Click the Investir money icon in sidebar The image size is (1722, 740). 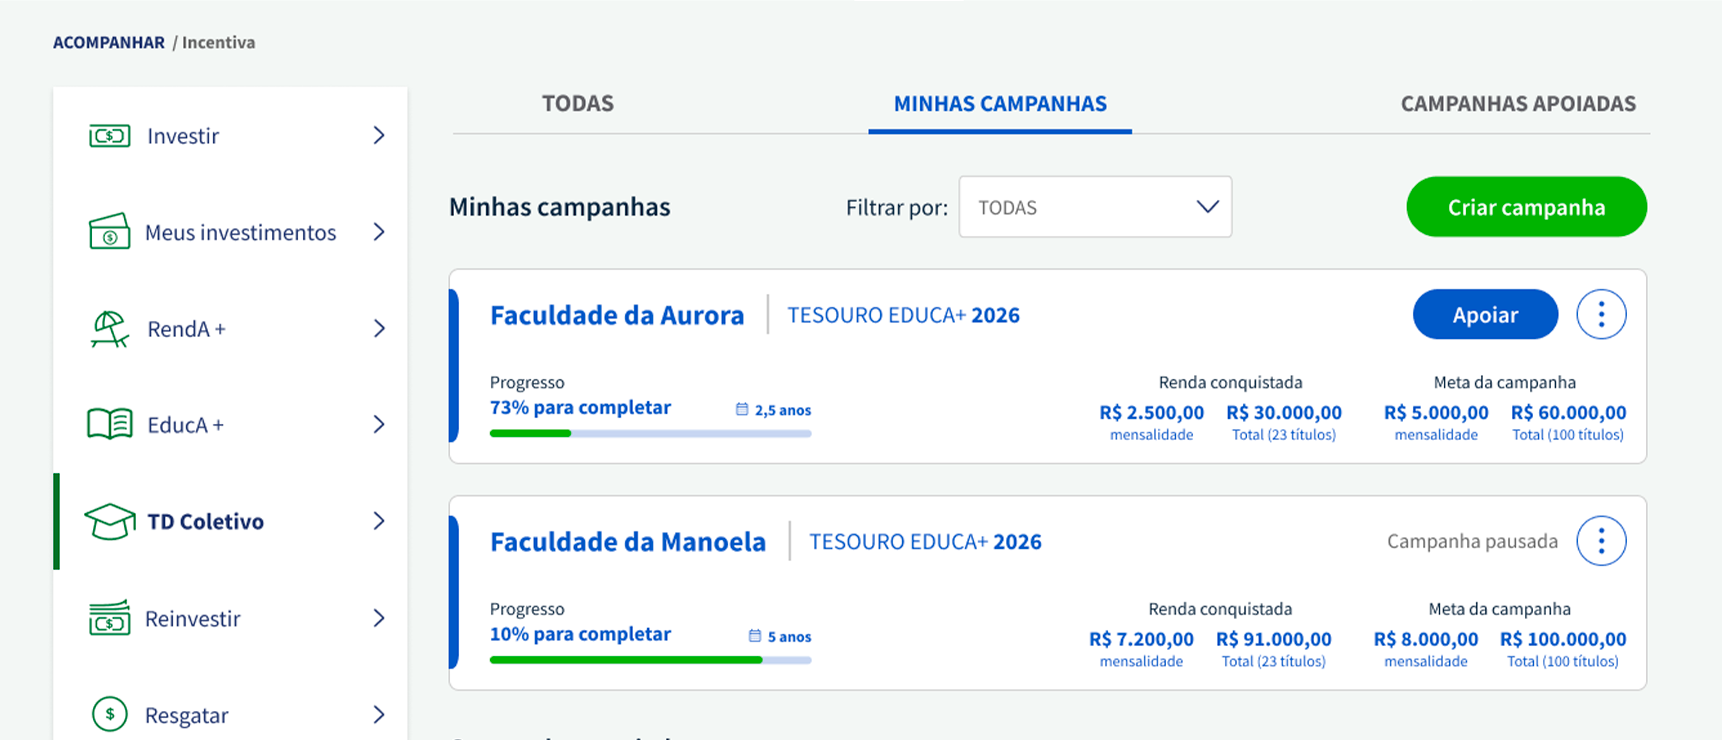pyautogui.click(x=110, y=136)
